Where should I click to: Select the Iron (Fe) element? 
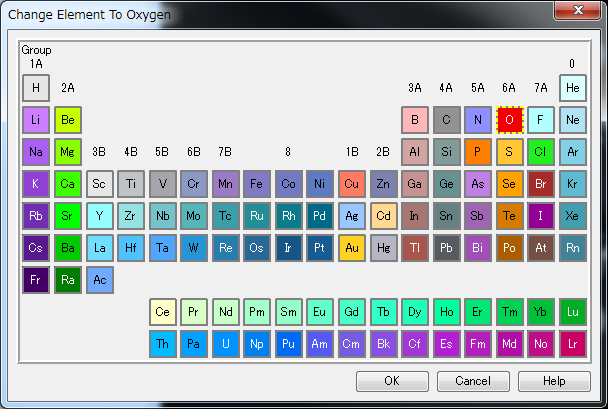tap(257, 184)
